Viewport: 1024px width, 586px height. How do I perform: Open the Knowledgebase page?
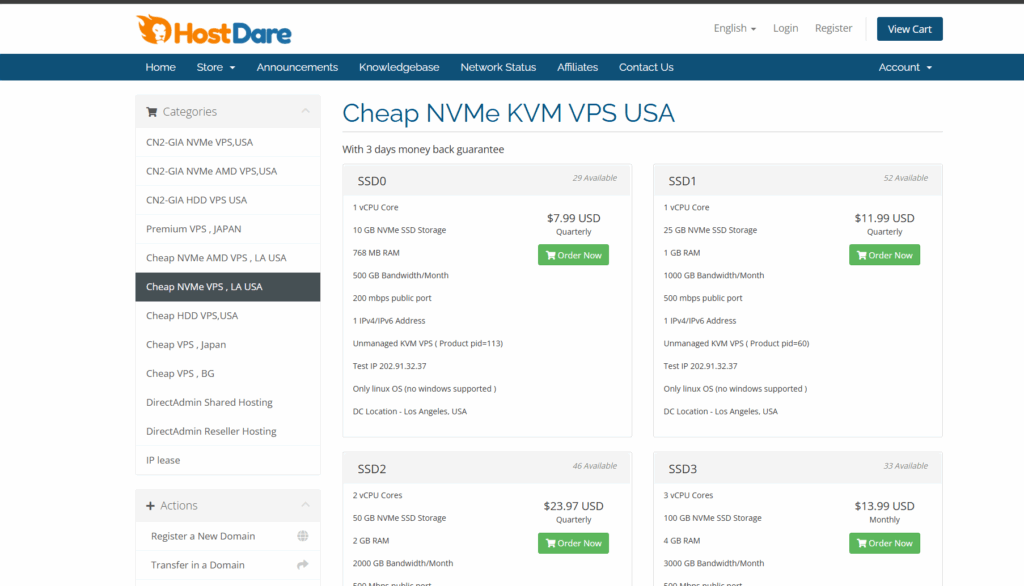399,67
